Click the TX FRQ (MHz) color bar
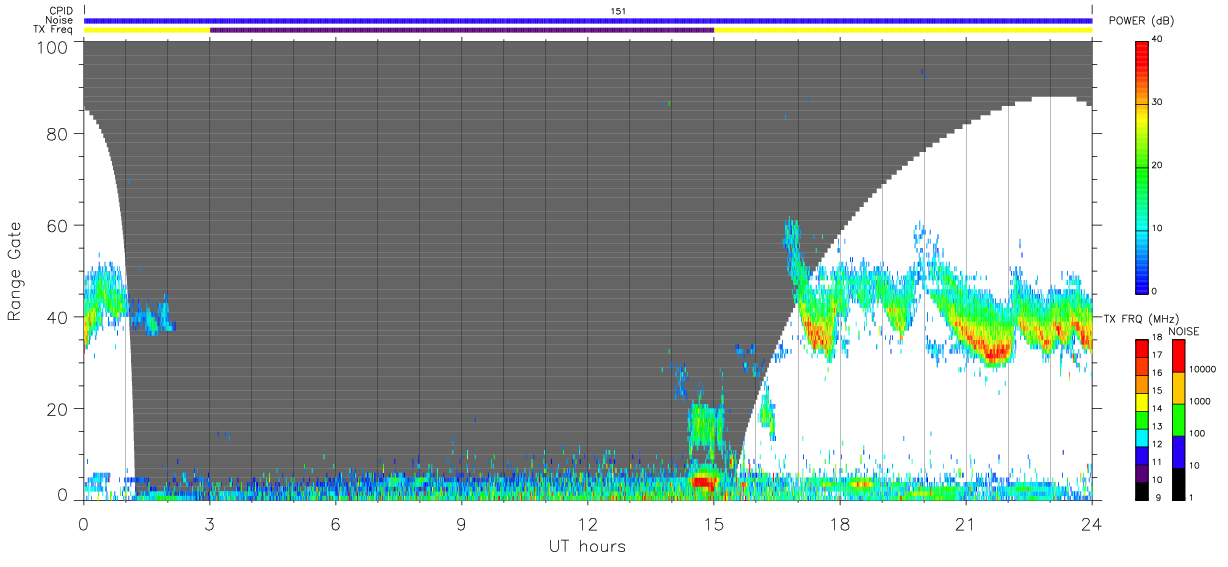The width and height of the screenshot is (1228, 567). click(1143, 419)
